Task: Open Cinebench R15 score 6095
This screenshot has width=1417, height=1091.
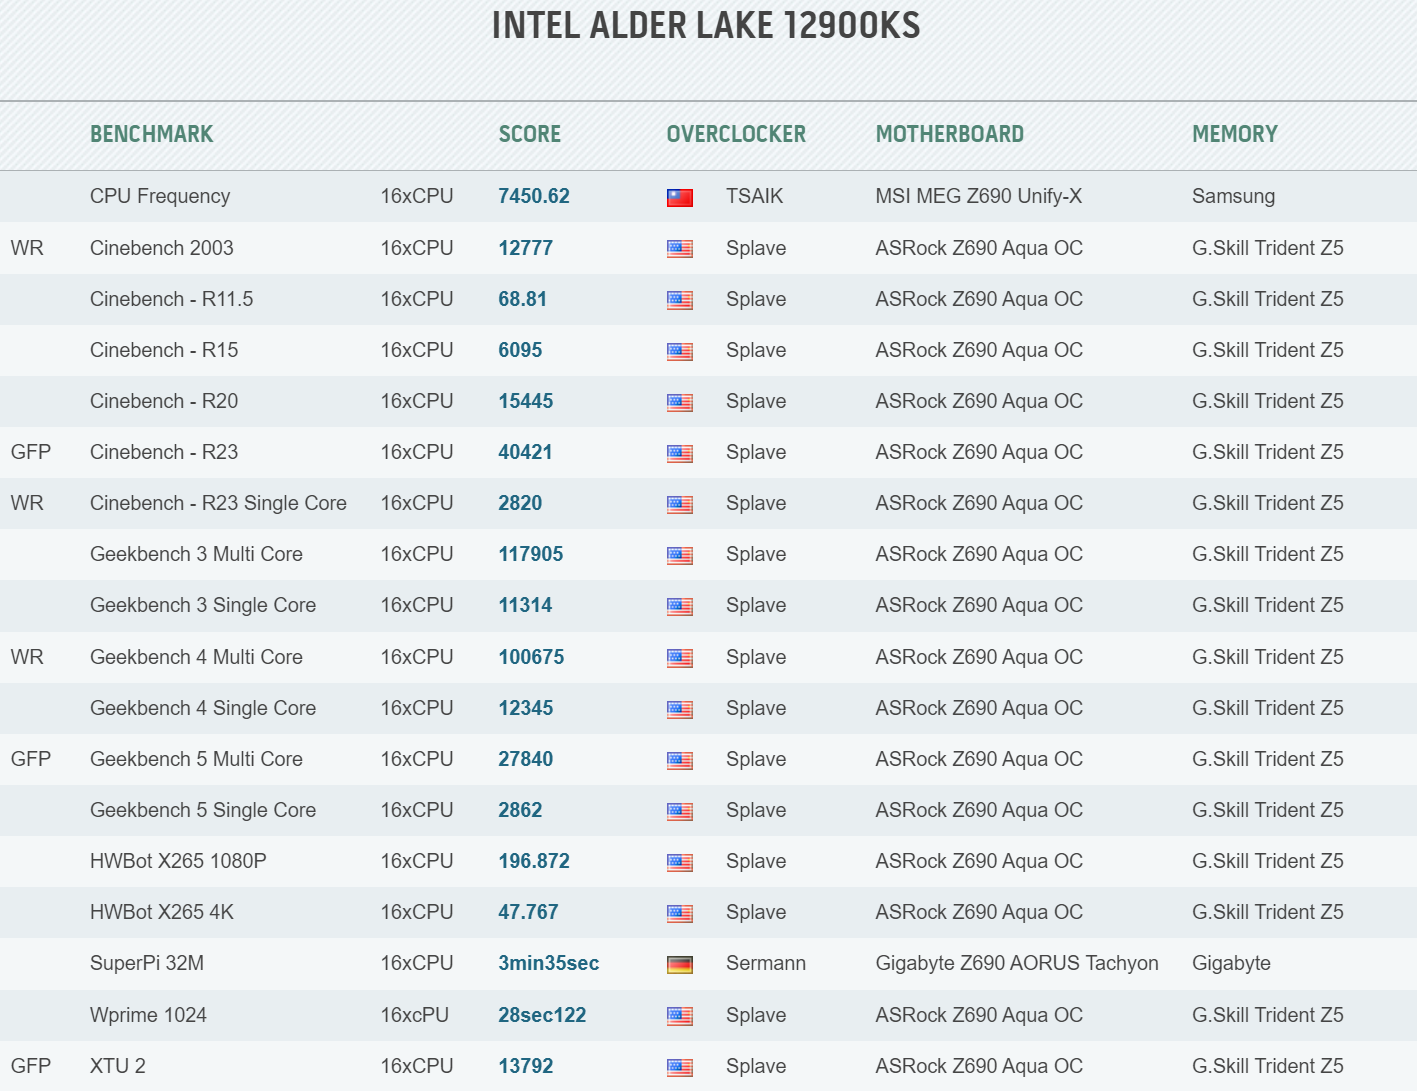Action: [520, 350]
